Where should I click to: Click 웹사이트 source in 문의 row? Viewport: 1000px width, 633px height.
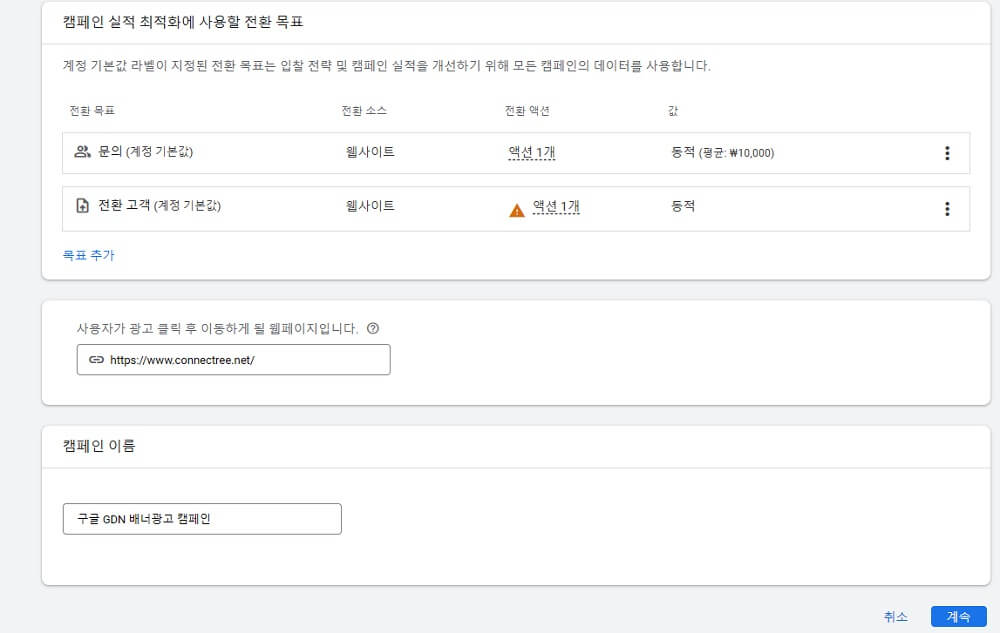370,152
